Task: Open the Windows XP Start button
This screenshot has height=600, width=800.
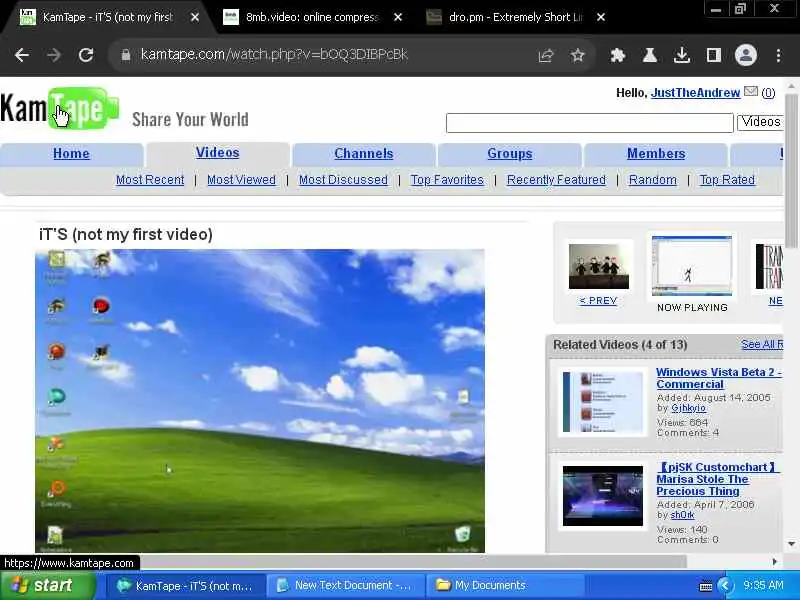Action: [x=47, y=585]
